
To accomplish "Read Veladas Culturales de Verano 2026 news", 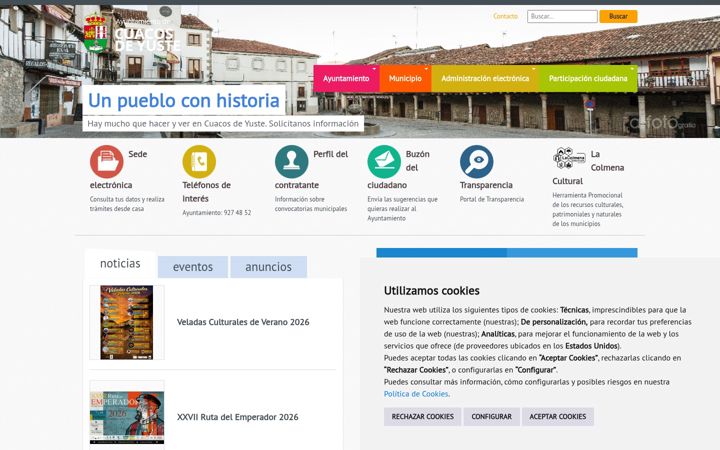I will pos(243,322).
